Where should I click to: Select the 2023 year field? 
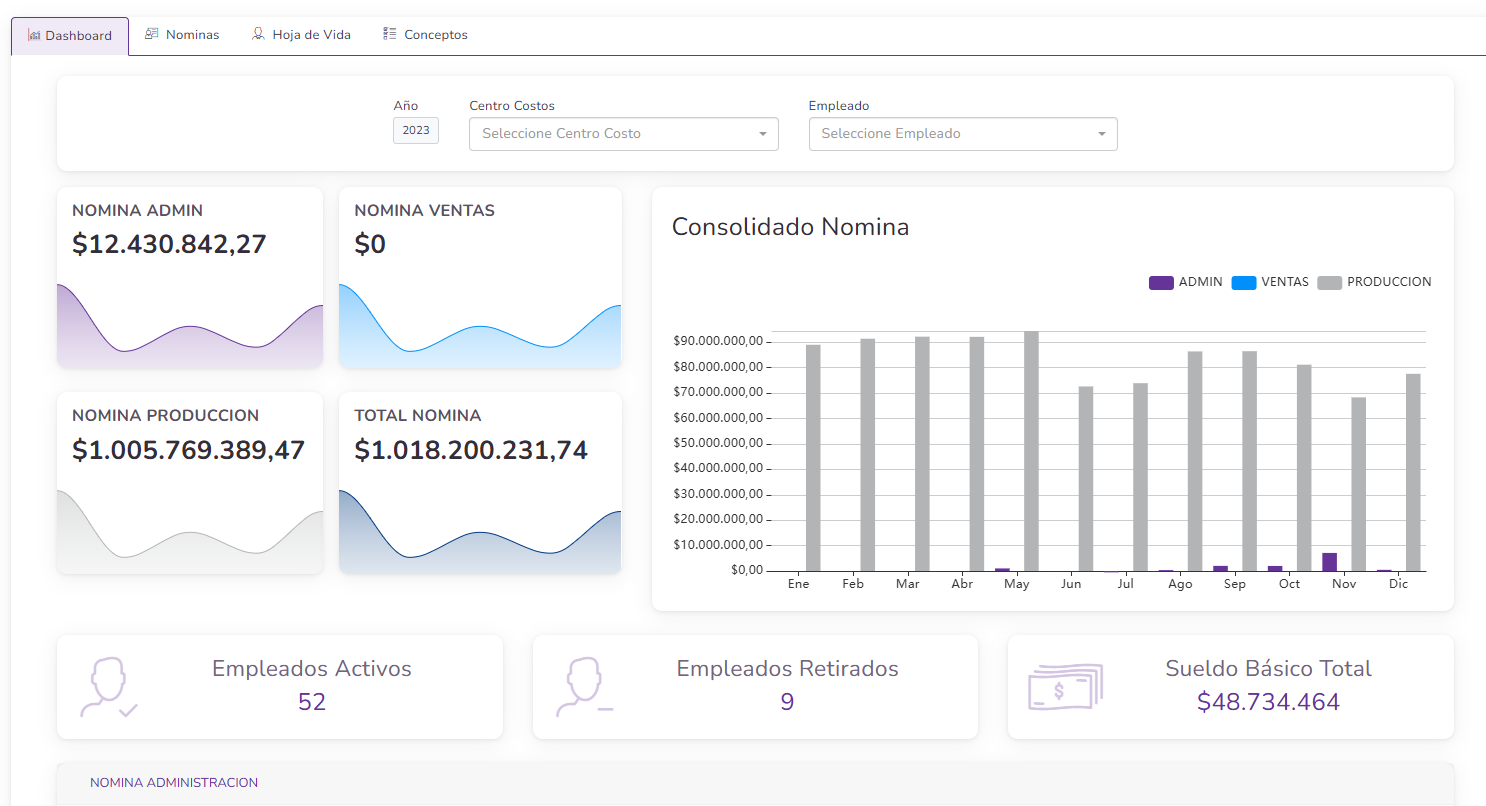pos(416,130)
